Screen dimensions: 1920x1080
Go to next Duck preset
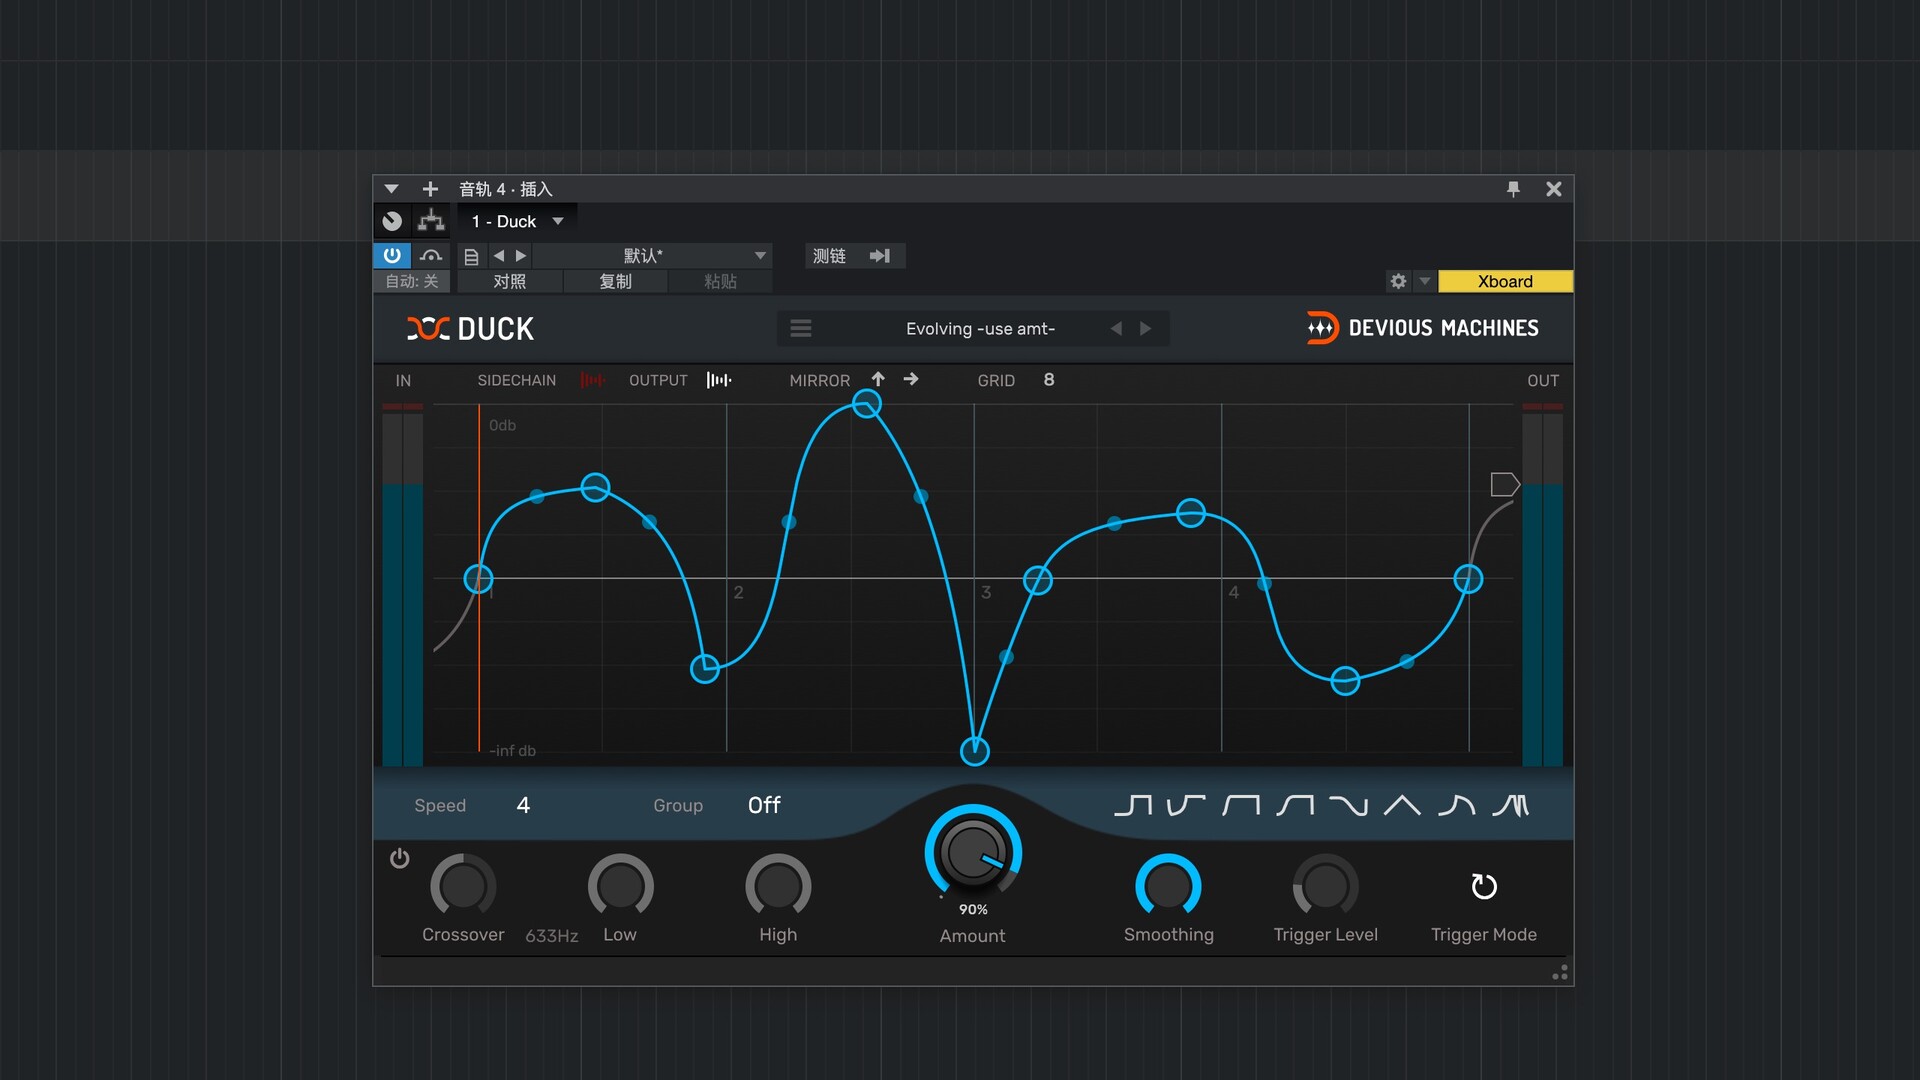1146,328
